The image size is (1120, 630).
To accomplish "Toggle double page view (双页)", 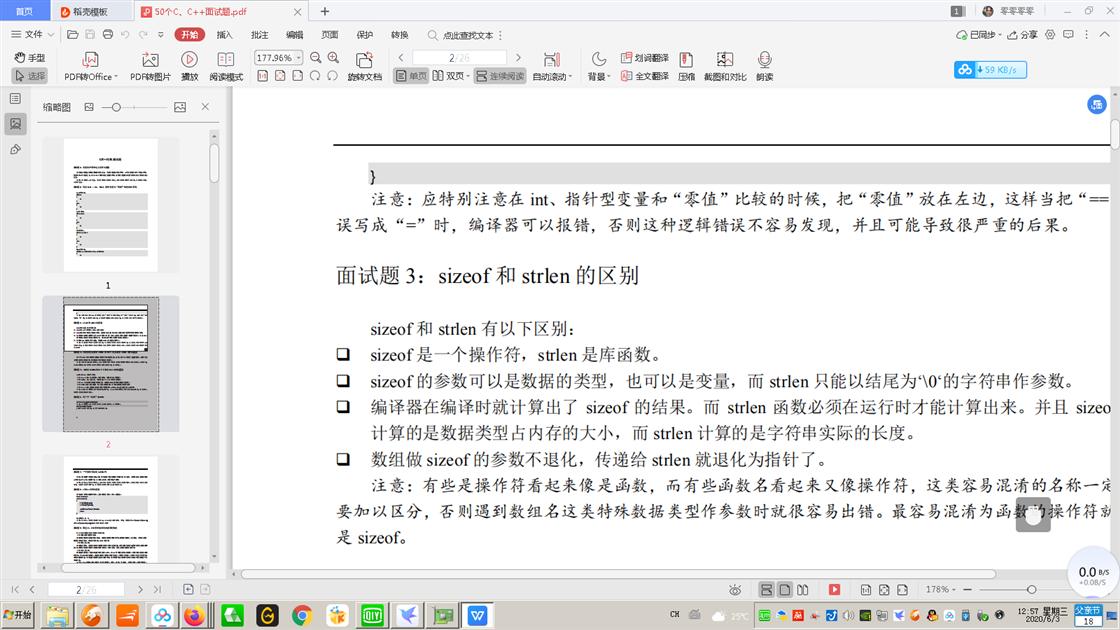I will tap(451, 76).
